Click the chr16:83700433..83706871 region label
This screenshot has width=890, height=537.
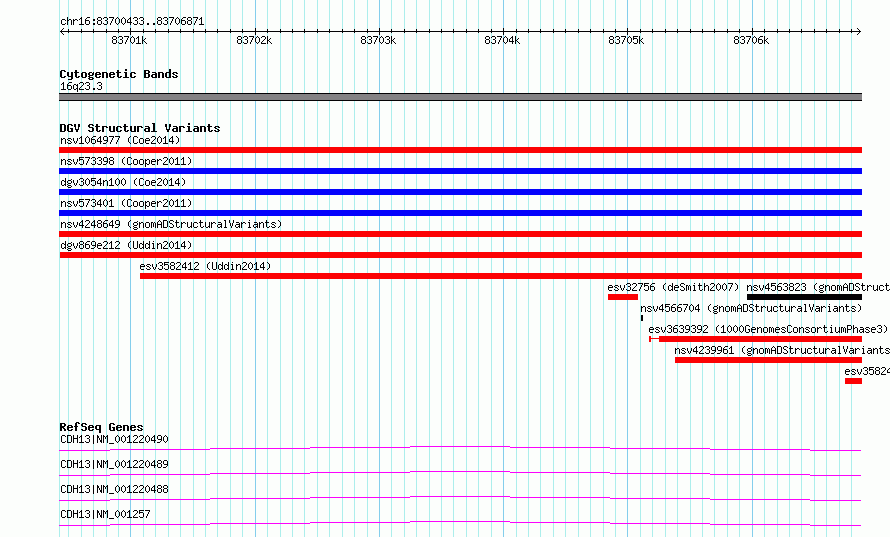point(132,21)
